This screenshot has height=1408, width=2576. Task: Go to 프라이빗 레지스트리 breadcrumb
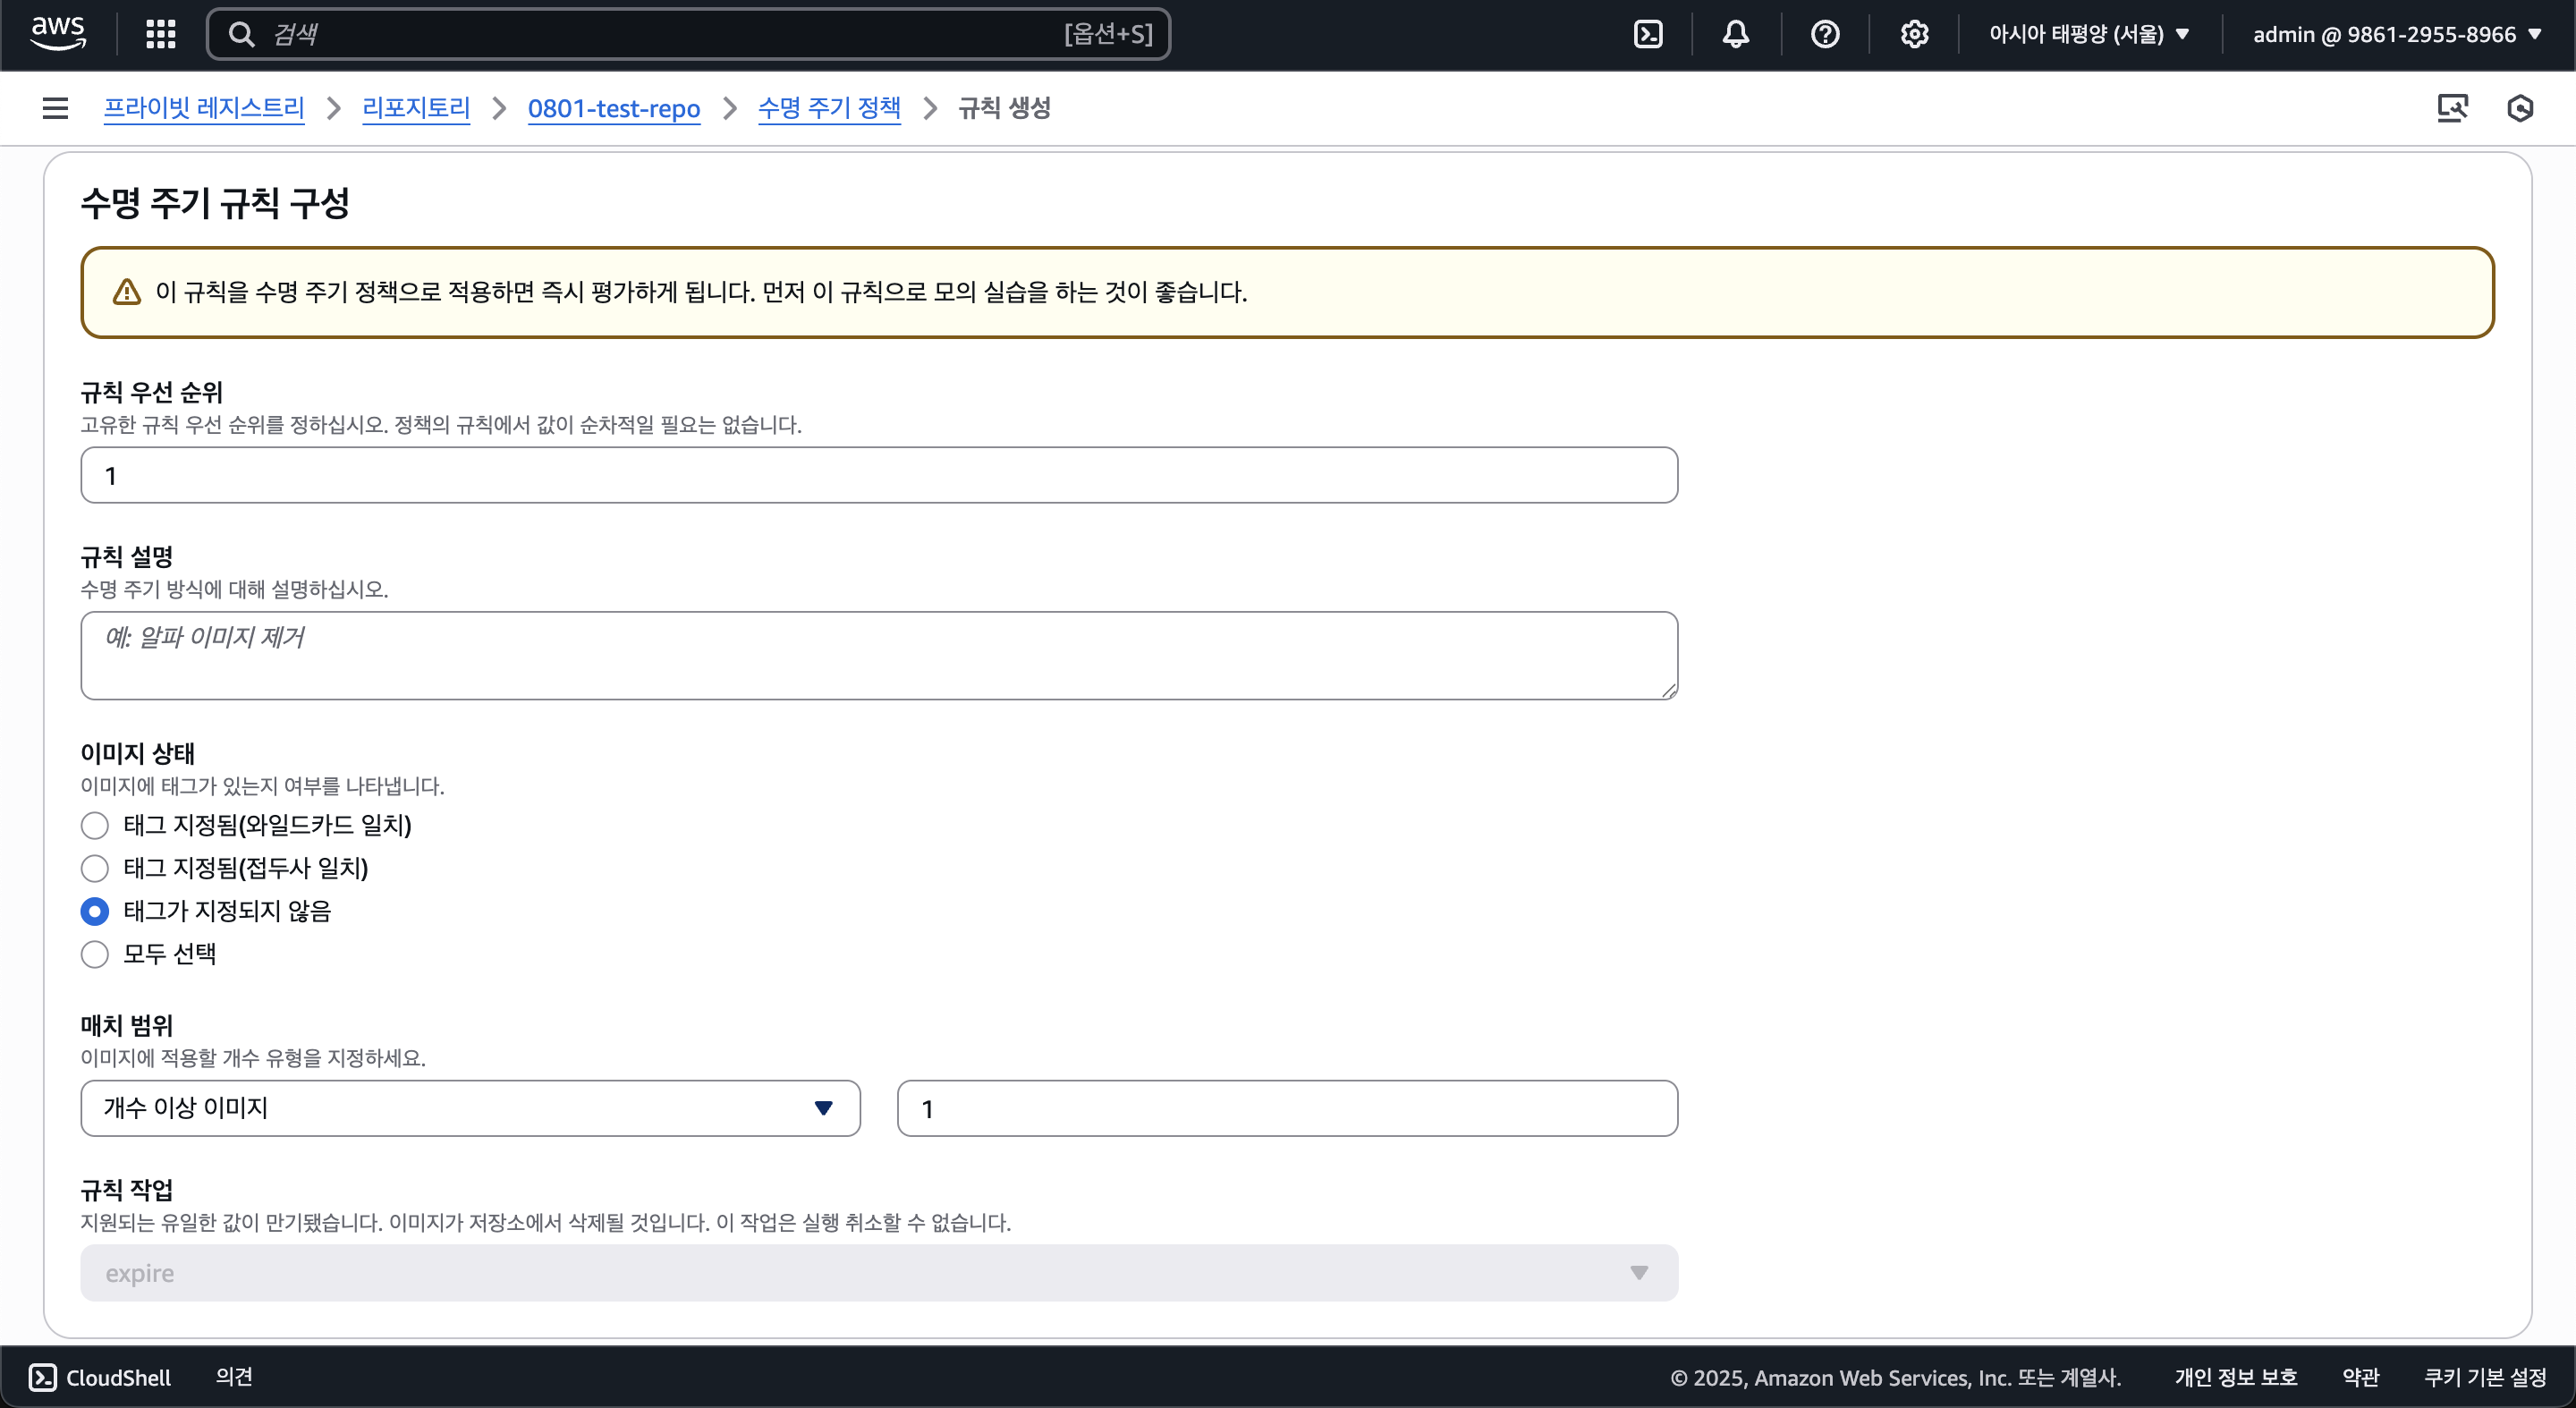(x=204, y=108)
